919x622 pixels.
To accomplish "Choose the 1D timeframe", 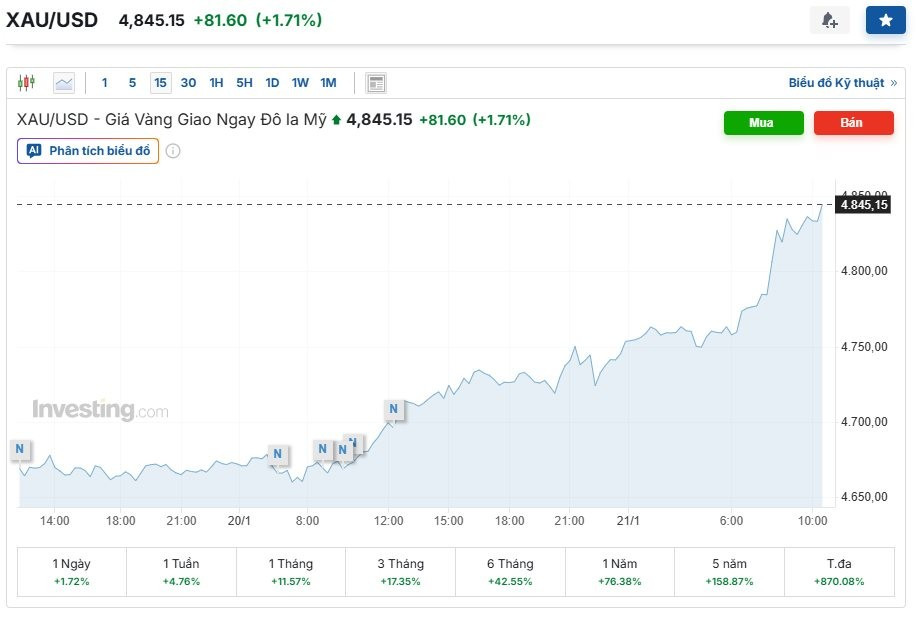I will (x=272, y=83).
